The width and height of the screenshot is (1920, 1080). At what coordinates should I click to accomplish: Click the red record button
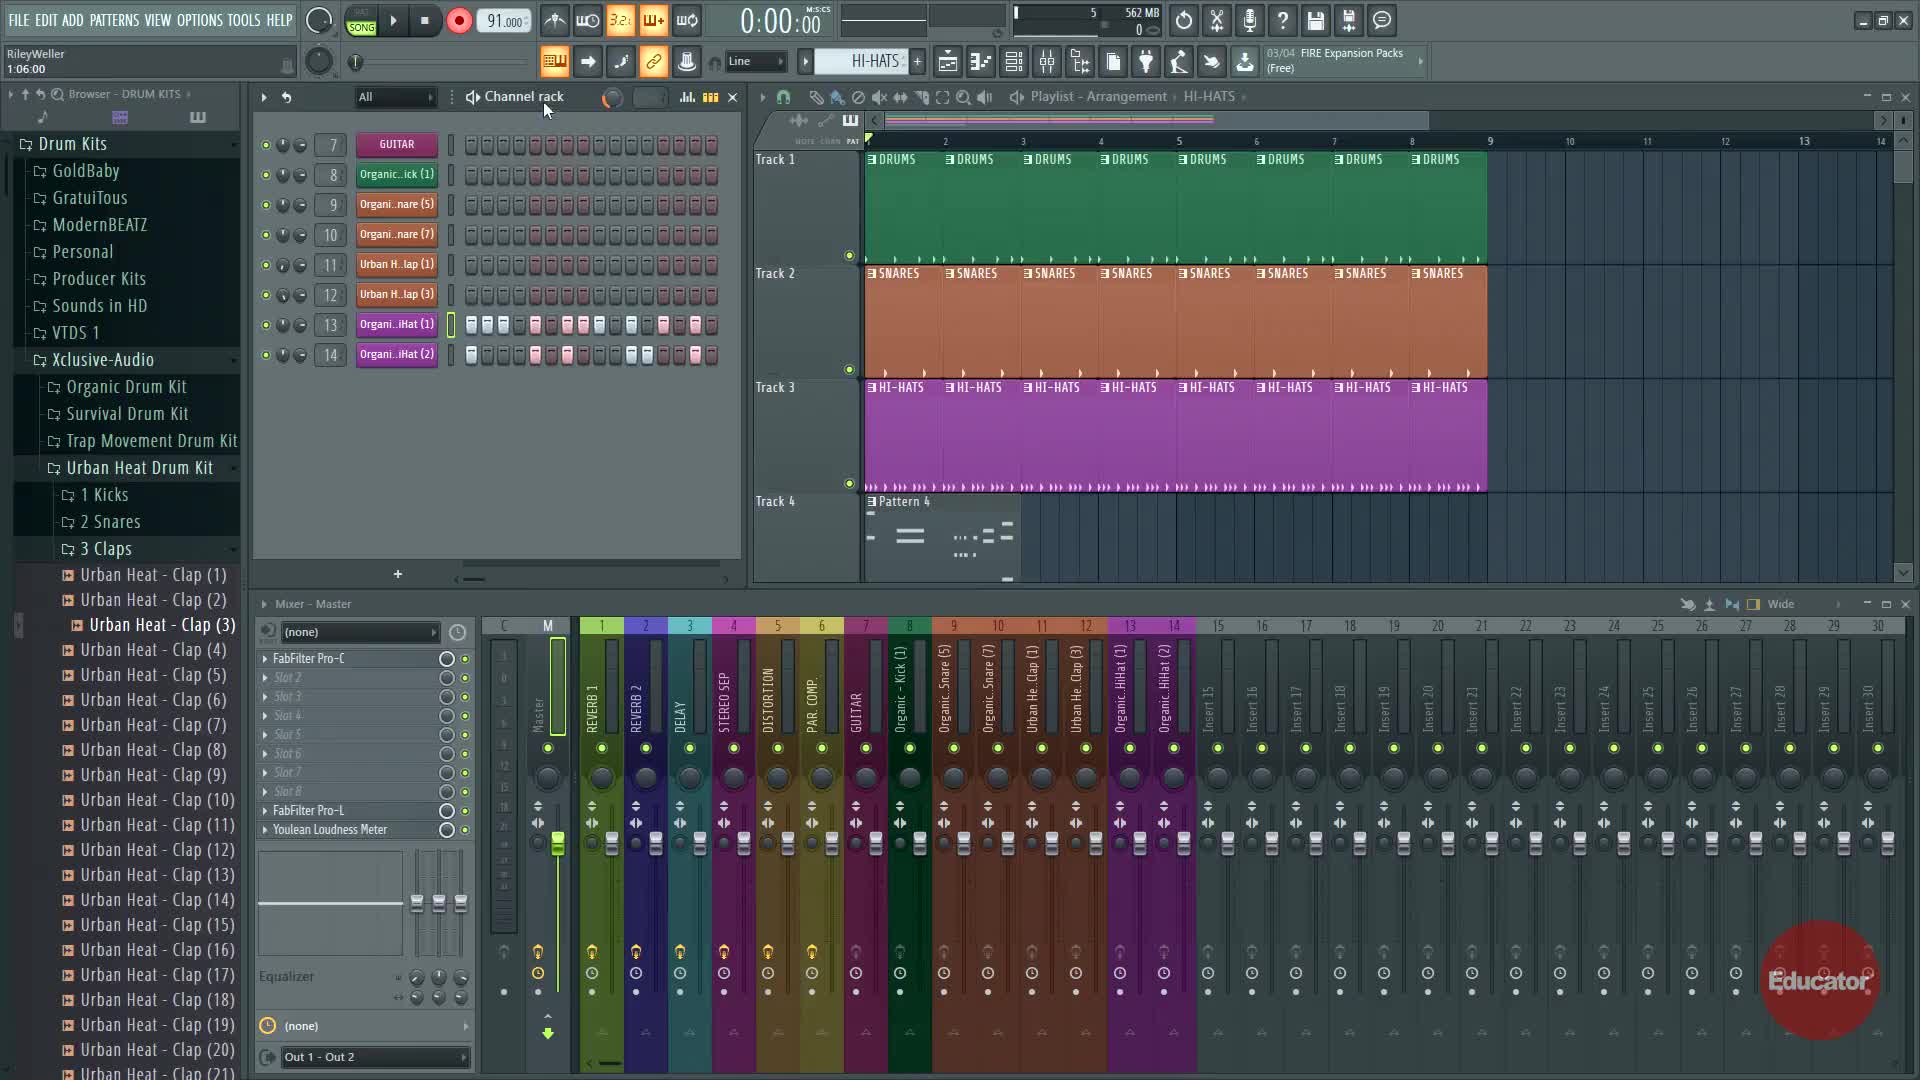click(x=459, y=21)
